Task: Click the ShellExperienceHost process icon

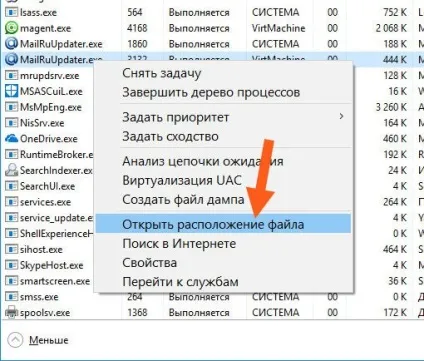Action: (x=11, y=233)
